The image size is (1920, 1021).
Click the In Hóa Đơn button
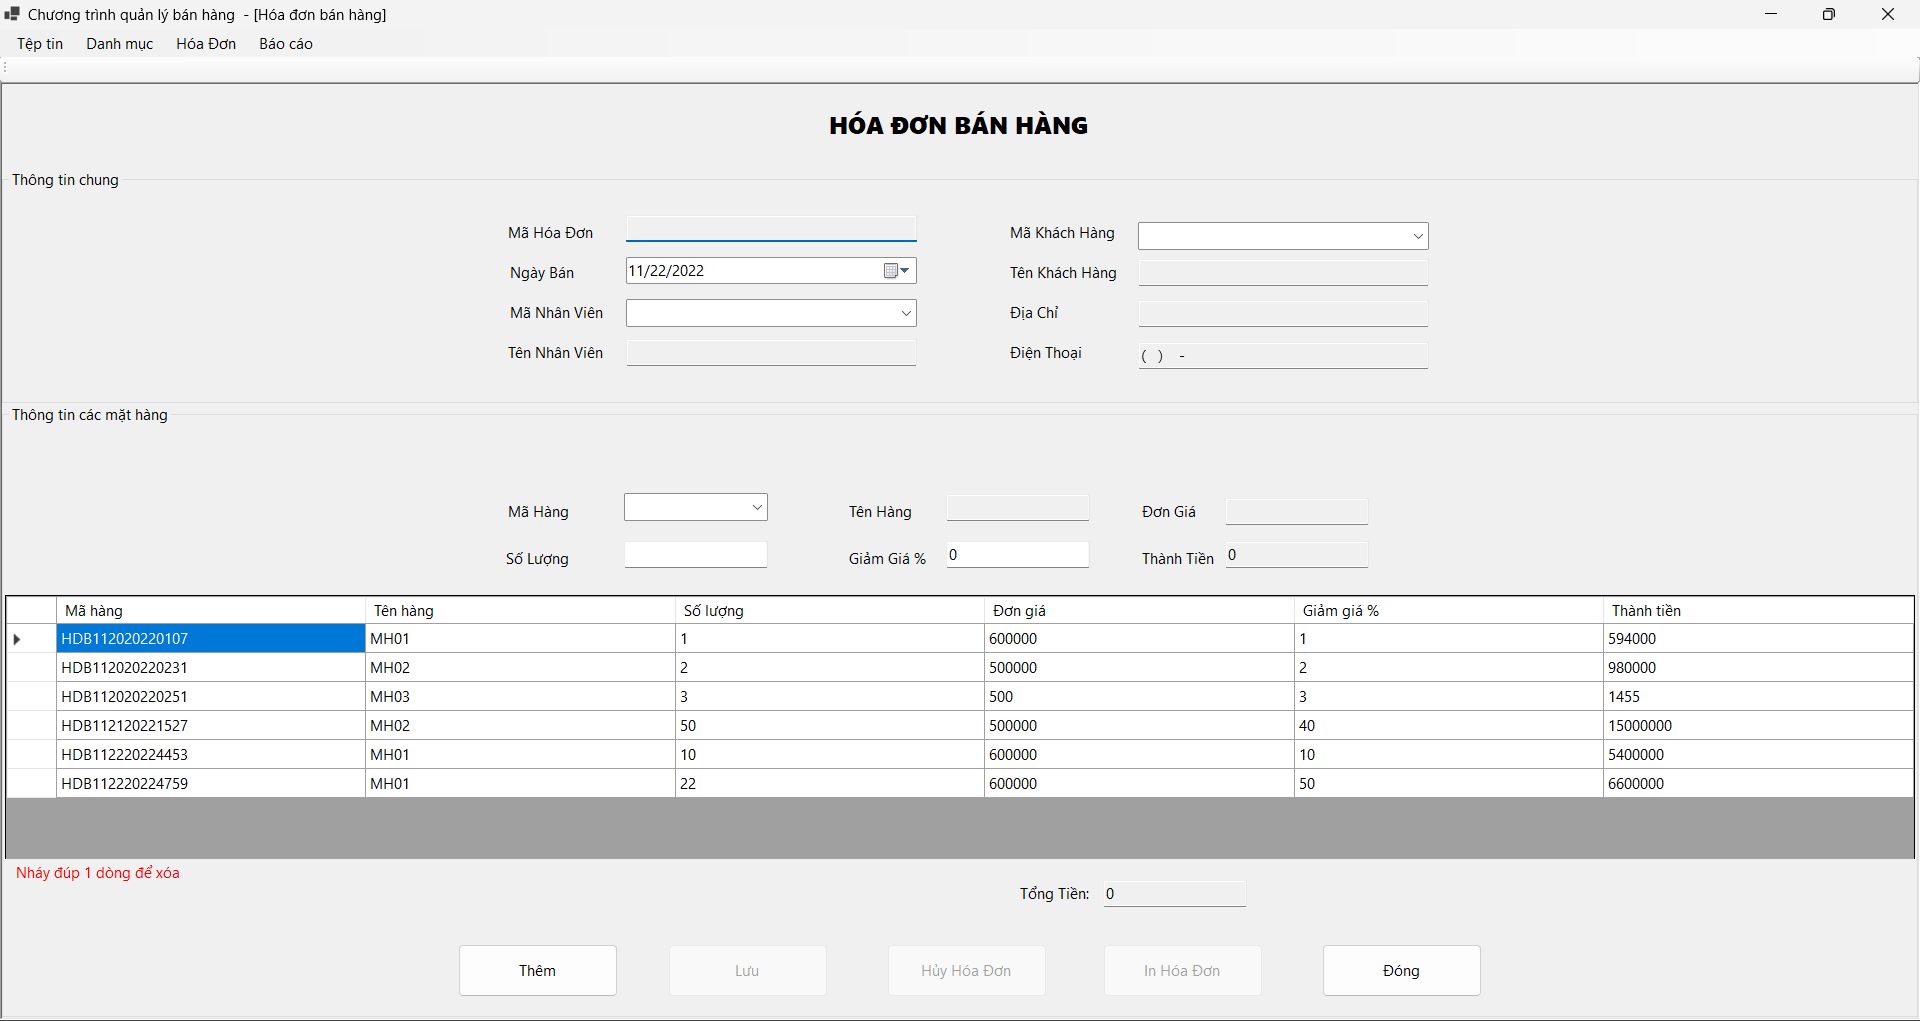click(1182, 970)
